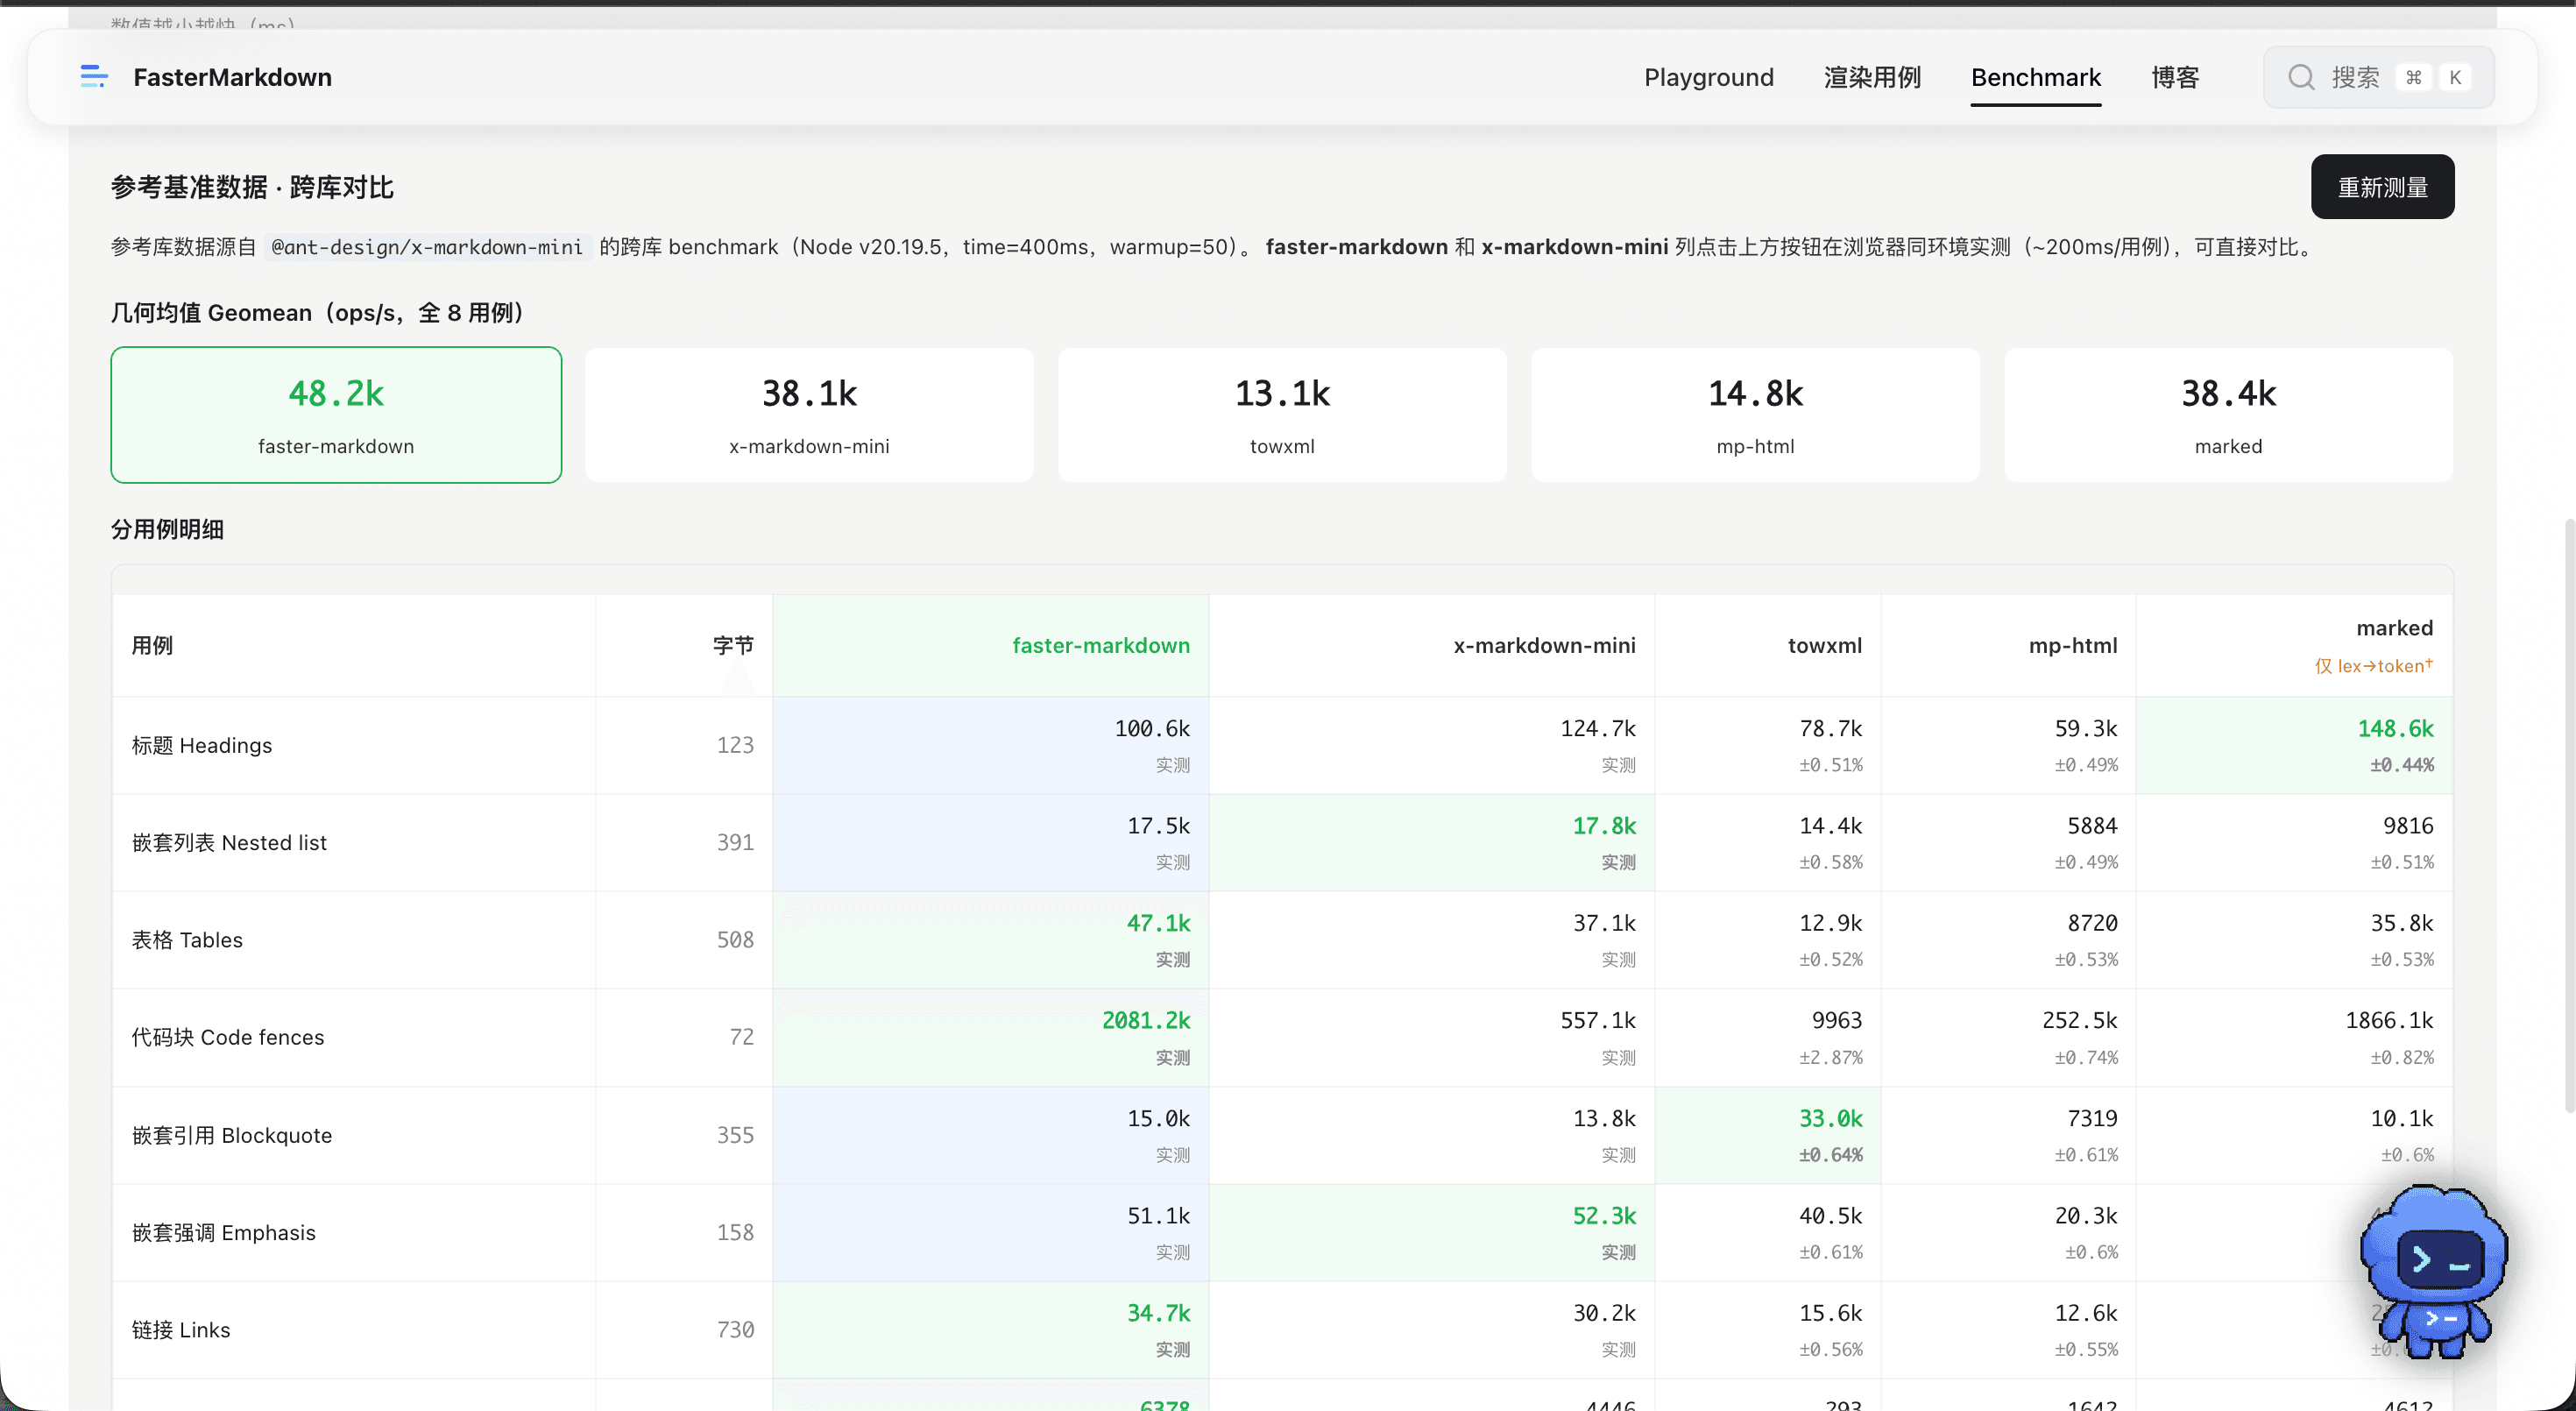Click the 124.7k x-markdown-mini Headings value
The width and height of the screenshot is (2576, 1411).
pyautogui.click(x=1598, y=728)
